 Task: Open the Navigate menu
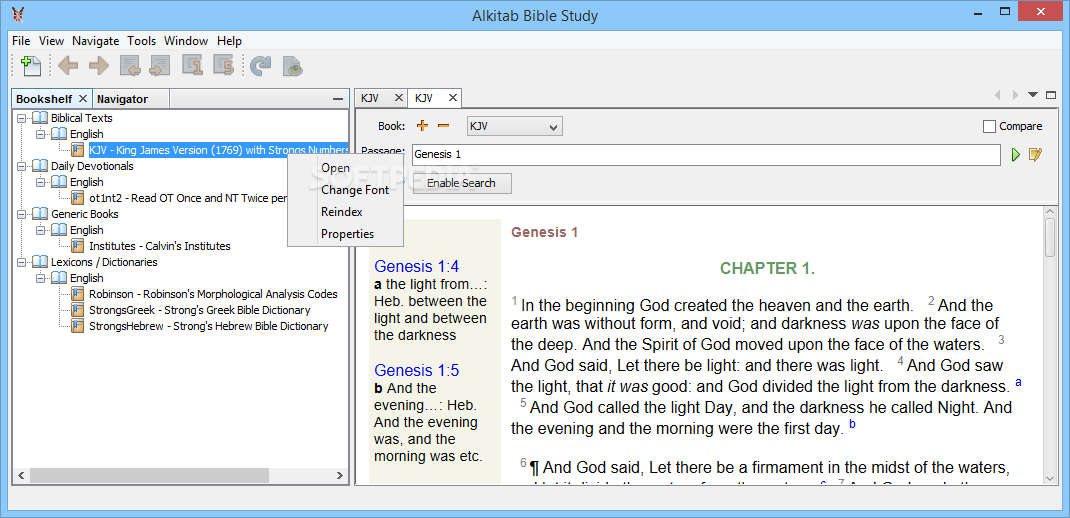[x=96, y=41]
